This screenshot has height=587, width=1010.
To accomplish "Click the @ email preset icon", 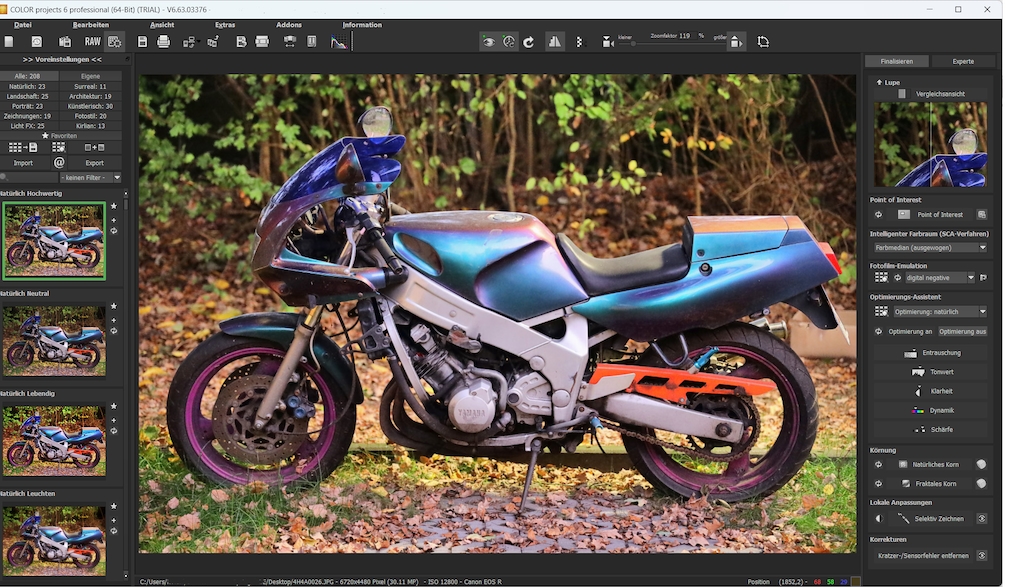I will 60,161.
